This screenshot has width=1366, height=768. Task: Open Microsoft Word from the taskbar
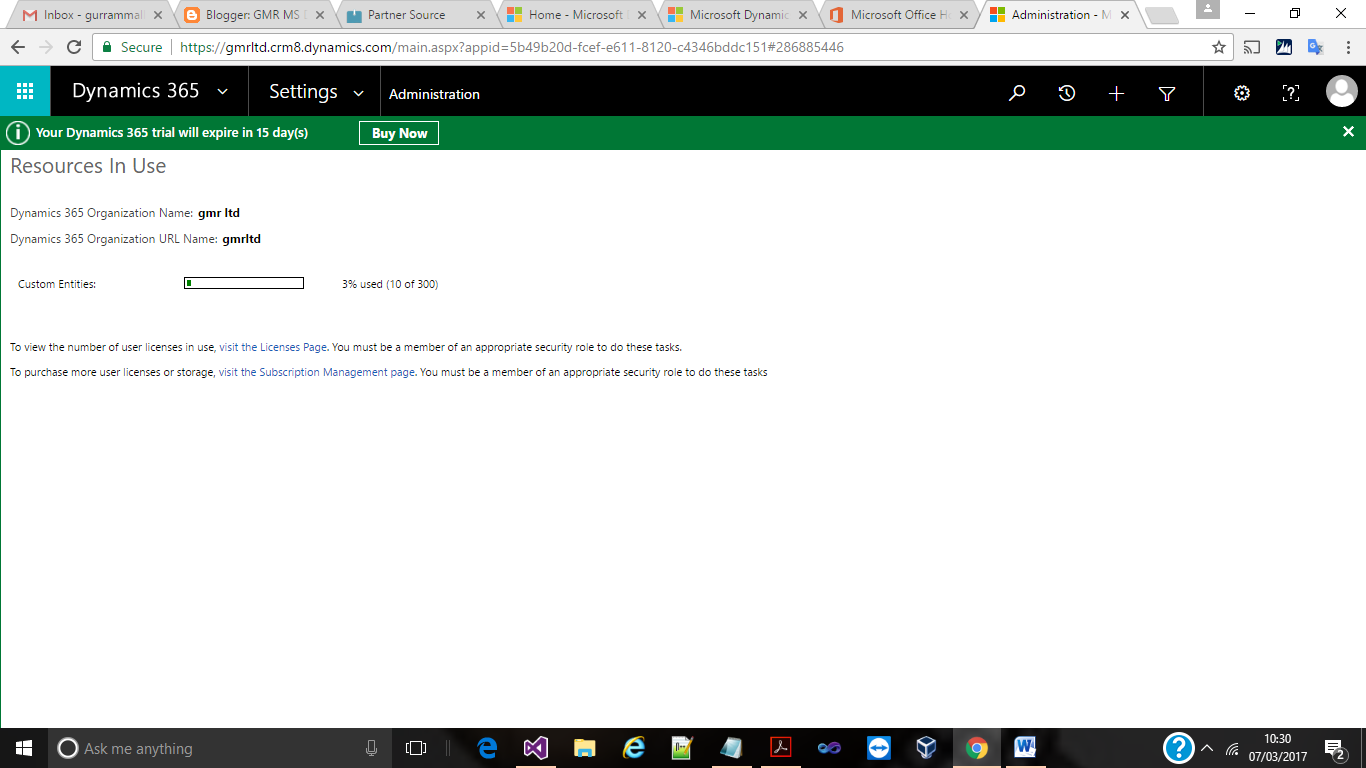pyautogui.click(x=1025, y=748)
